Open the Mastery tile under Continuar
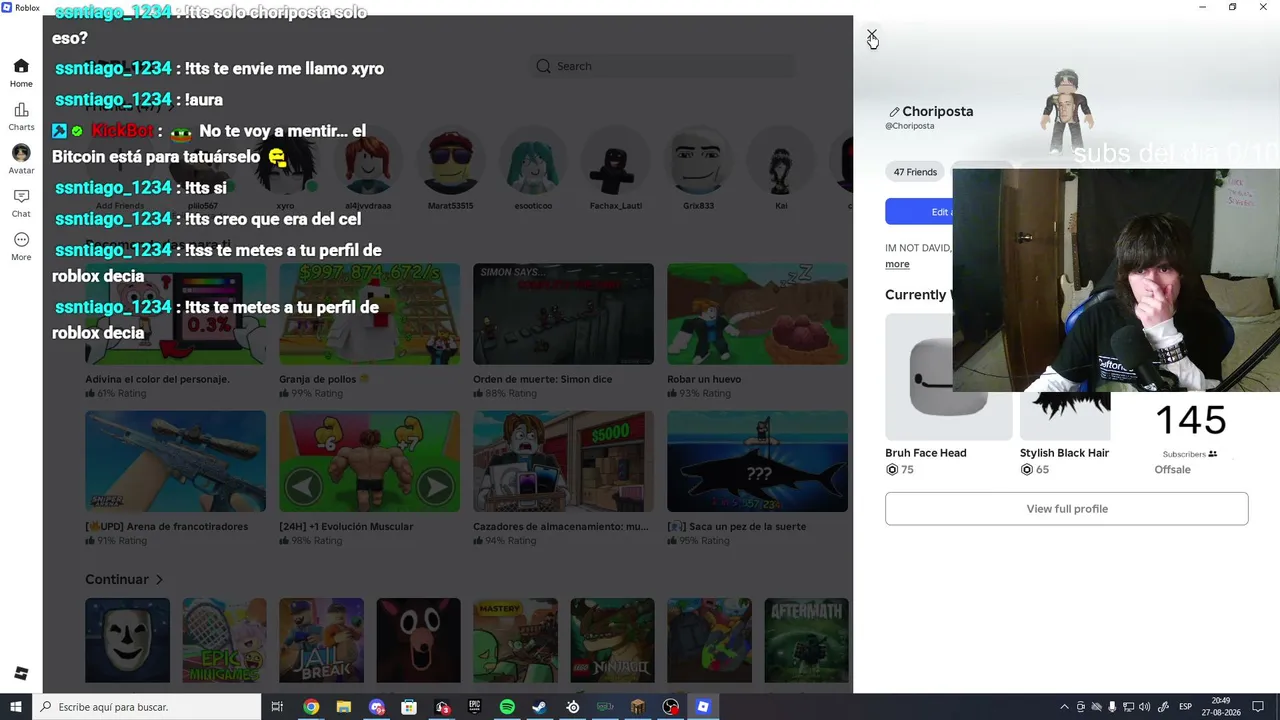1280x720 pixels. click(x=515, y=640)
